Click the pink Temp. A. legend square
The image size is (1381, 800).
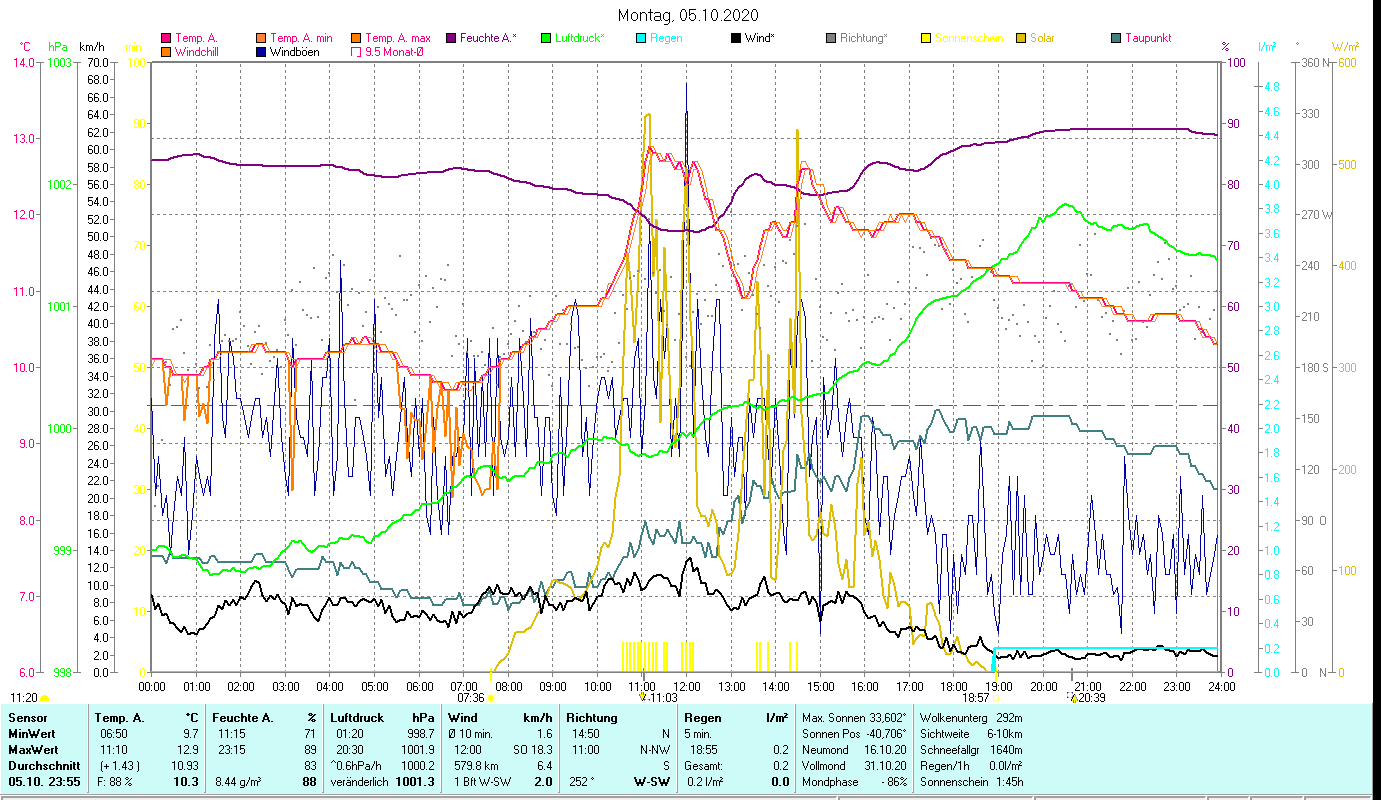[x=166, y=38]
